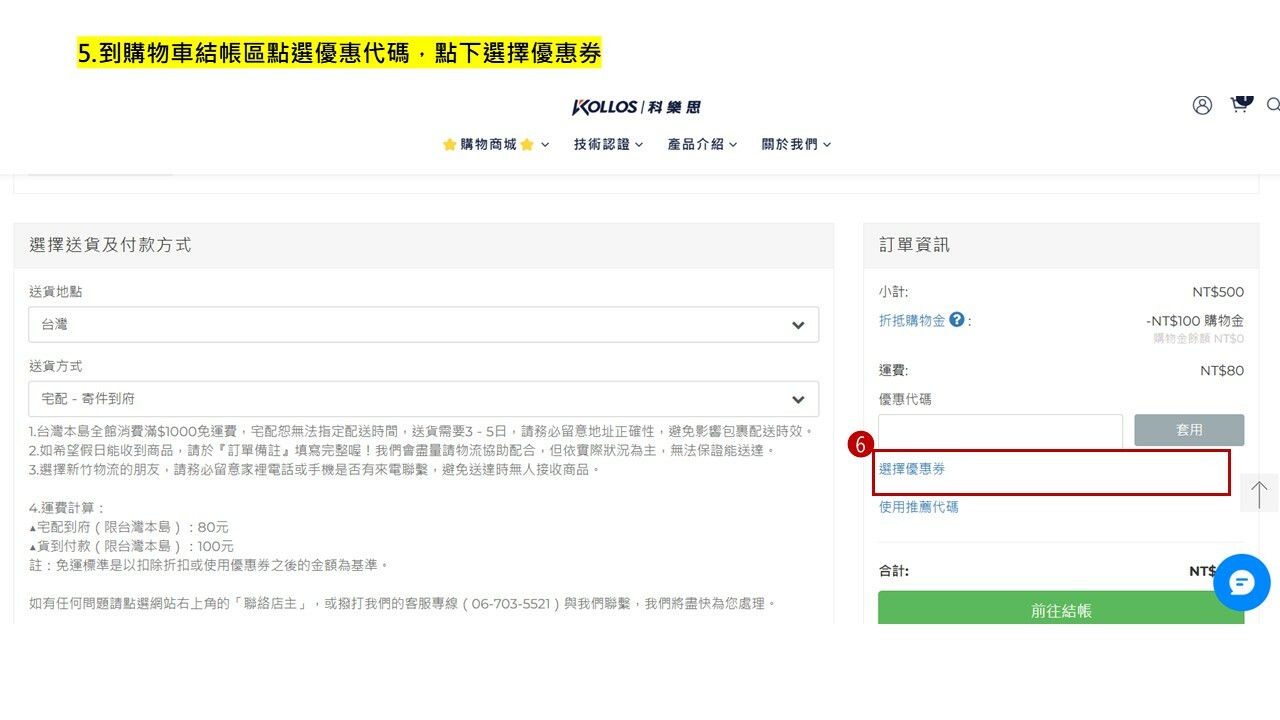Click the search magnifier icon
Viewport: 1280px width, 720px height.
[x=1272, y=105]
